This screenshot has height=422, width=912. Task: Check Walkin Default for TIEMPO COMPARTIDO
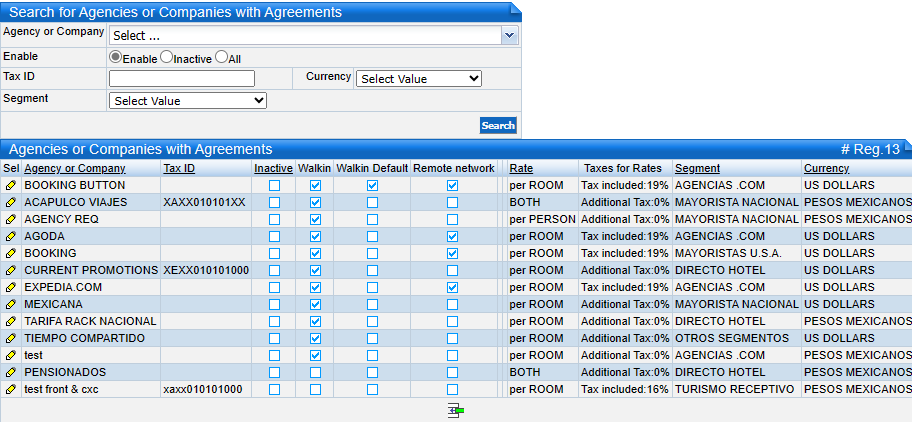(x=372, y=338)
